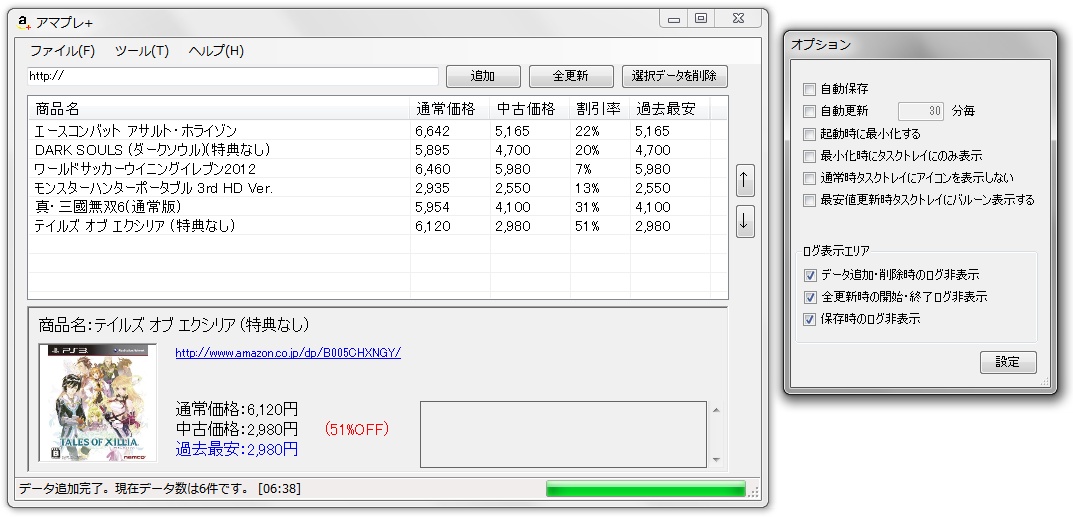Viewport: 1073px width, 517px height.
Task: Click the resize grip in the status bar corner
Action: tap(754, 492)
